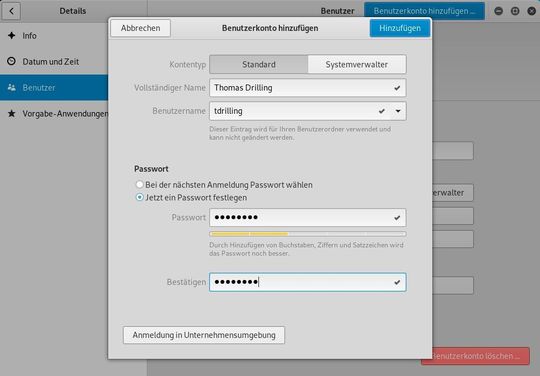Click into the Bestätigen password field

click(x=308, y=282)
